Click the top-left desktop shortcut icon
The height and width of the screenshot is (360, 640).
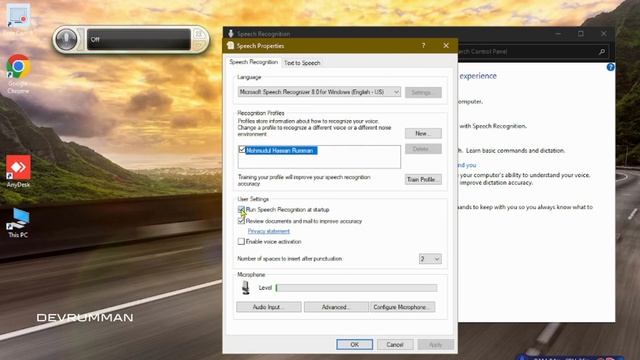pos(18,16)
